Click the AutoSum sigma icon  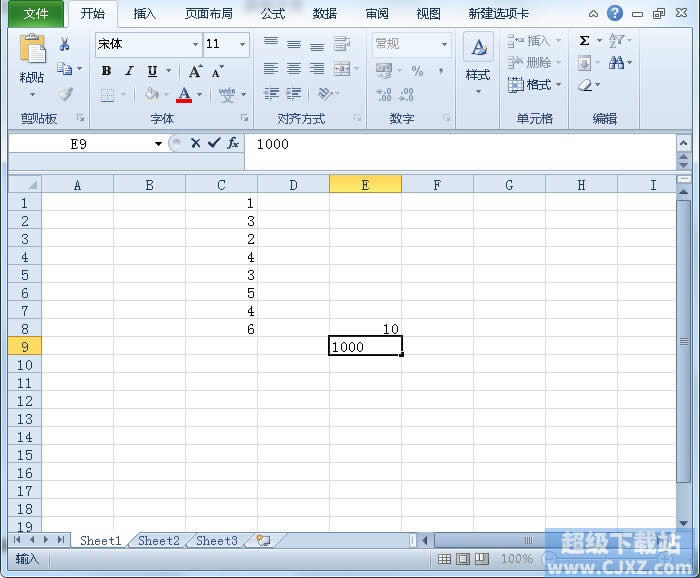coord(584,41)
